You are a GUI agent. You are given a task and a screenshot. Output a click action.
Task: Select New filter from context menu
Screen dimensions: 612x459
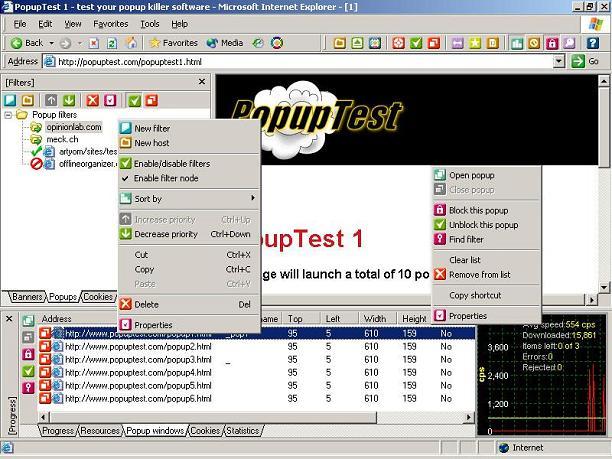click(x=189, y=128)
